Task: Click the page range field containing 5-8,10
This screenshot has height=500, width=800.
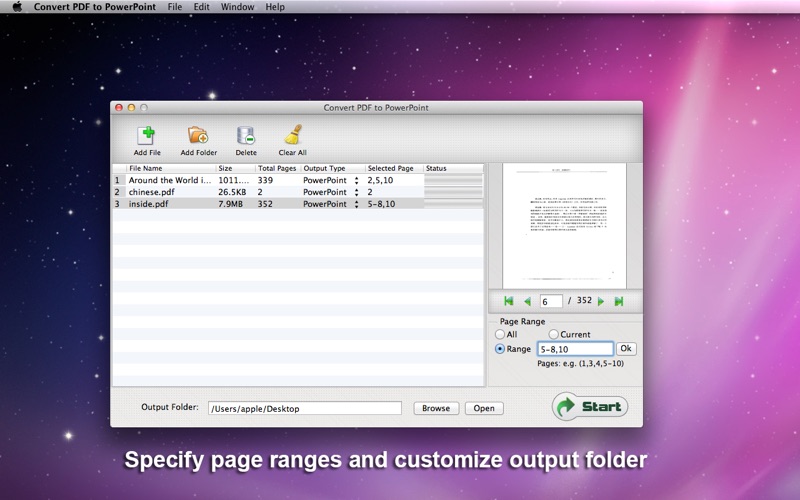Action: [575, 349]
